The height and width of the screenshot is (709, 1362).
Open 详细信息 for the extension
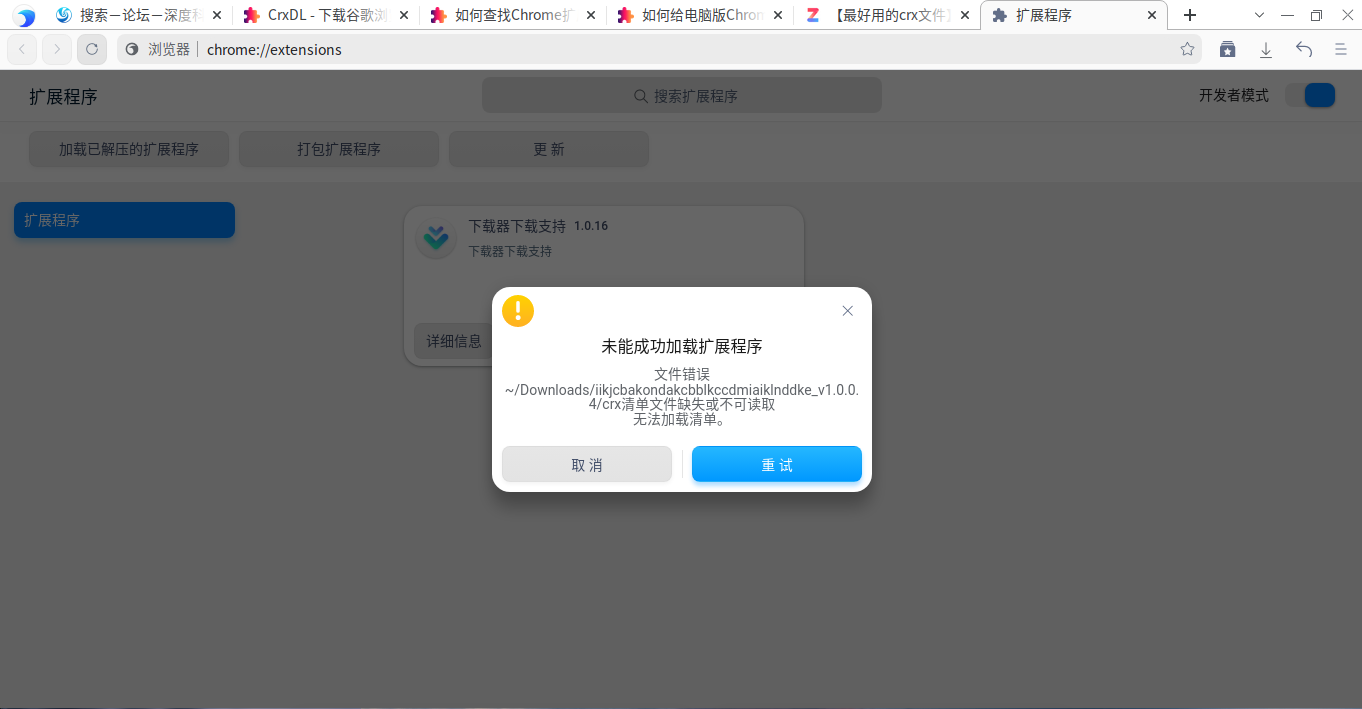coord(454,340)
